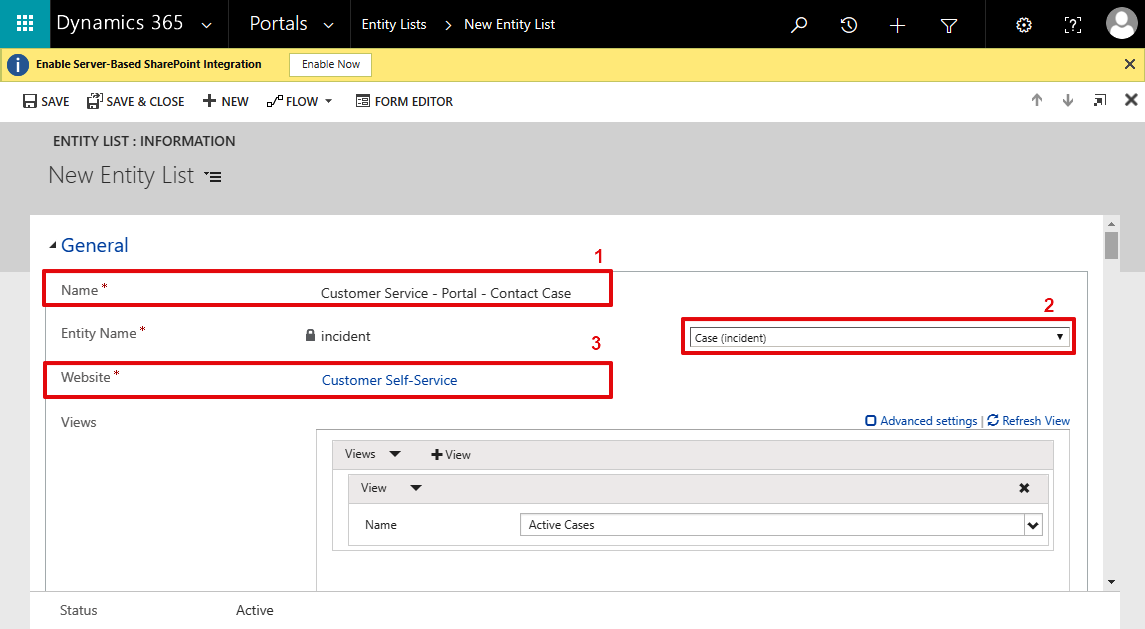Go to the next record down arrow
The height and width of the screenshot is (629, 1145).
click(x=1068, y=100)
